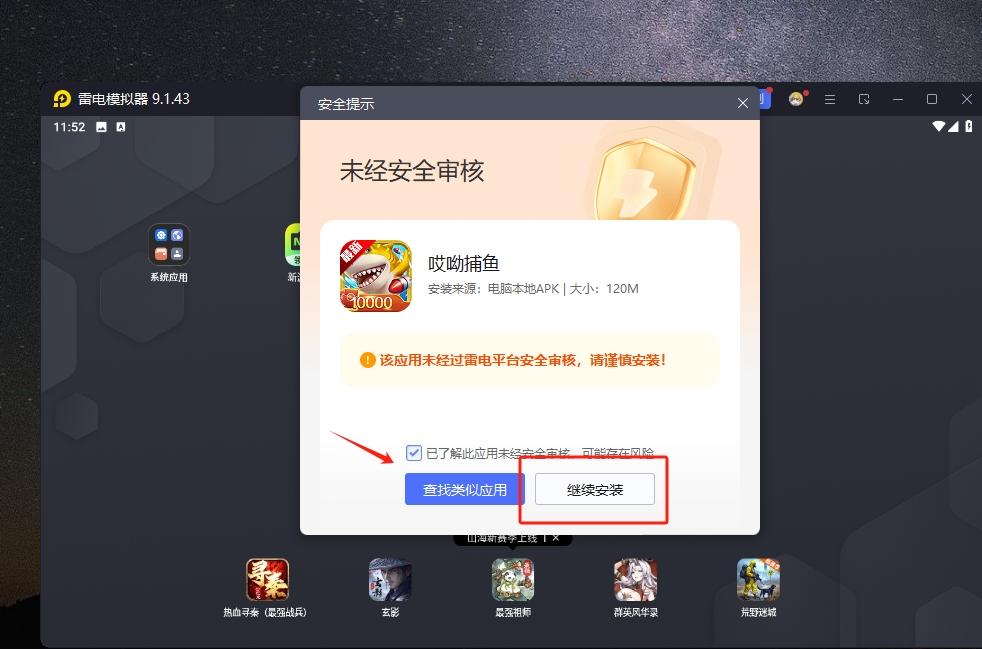
Task: Open the hamburger menu in emulator title bar
Action: coord(830,99)
